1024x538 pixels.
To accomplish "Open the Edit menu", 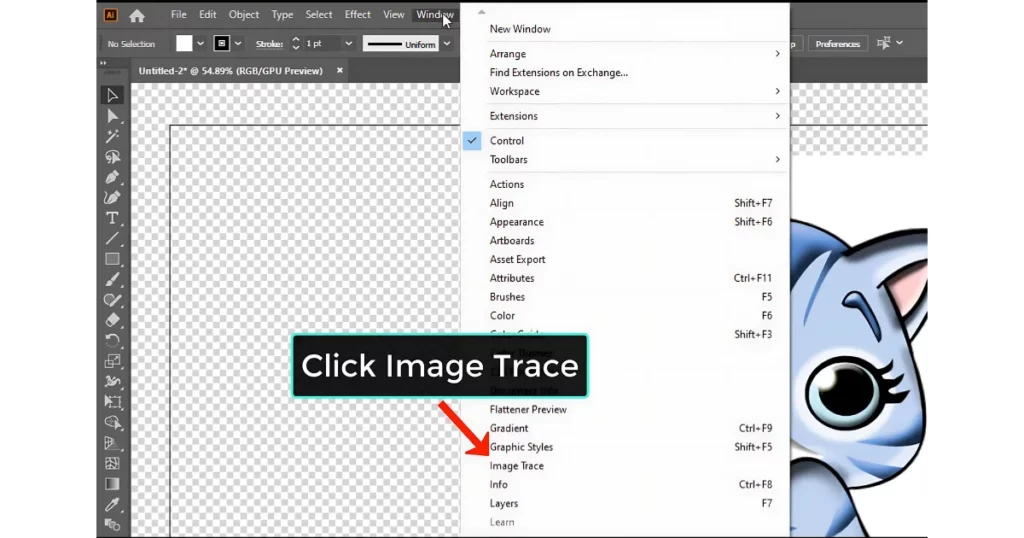I will pyautogui.click(x=208, y=14).
